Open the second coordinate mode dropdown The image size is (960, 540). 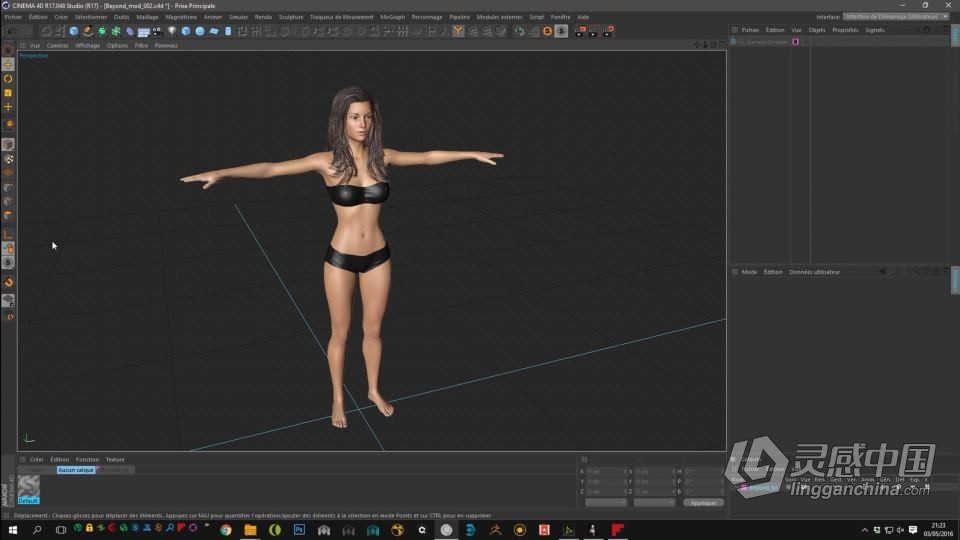654,503
